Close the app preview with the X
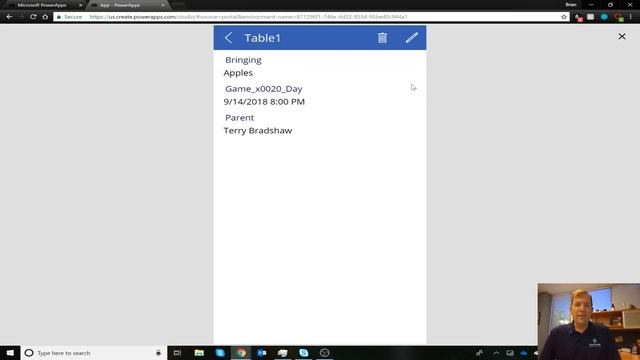Screen dimensions: 640x360 pyautogui.click(x=622, y=37)
